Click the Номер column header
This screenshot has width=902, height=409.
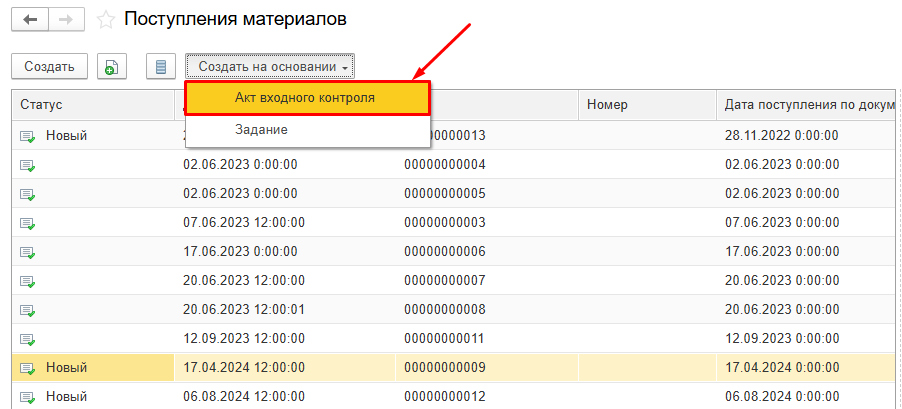[606, 104]
